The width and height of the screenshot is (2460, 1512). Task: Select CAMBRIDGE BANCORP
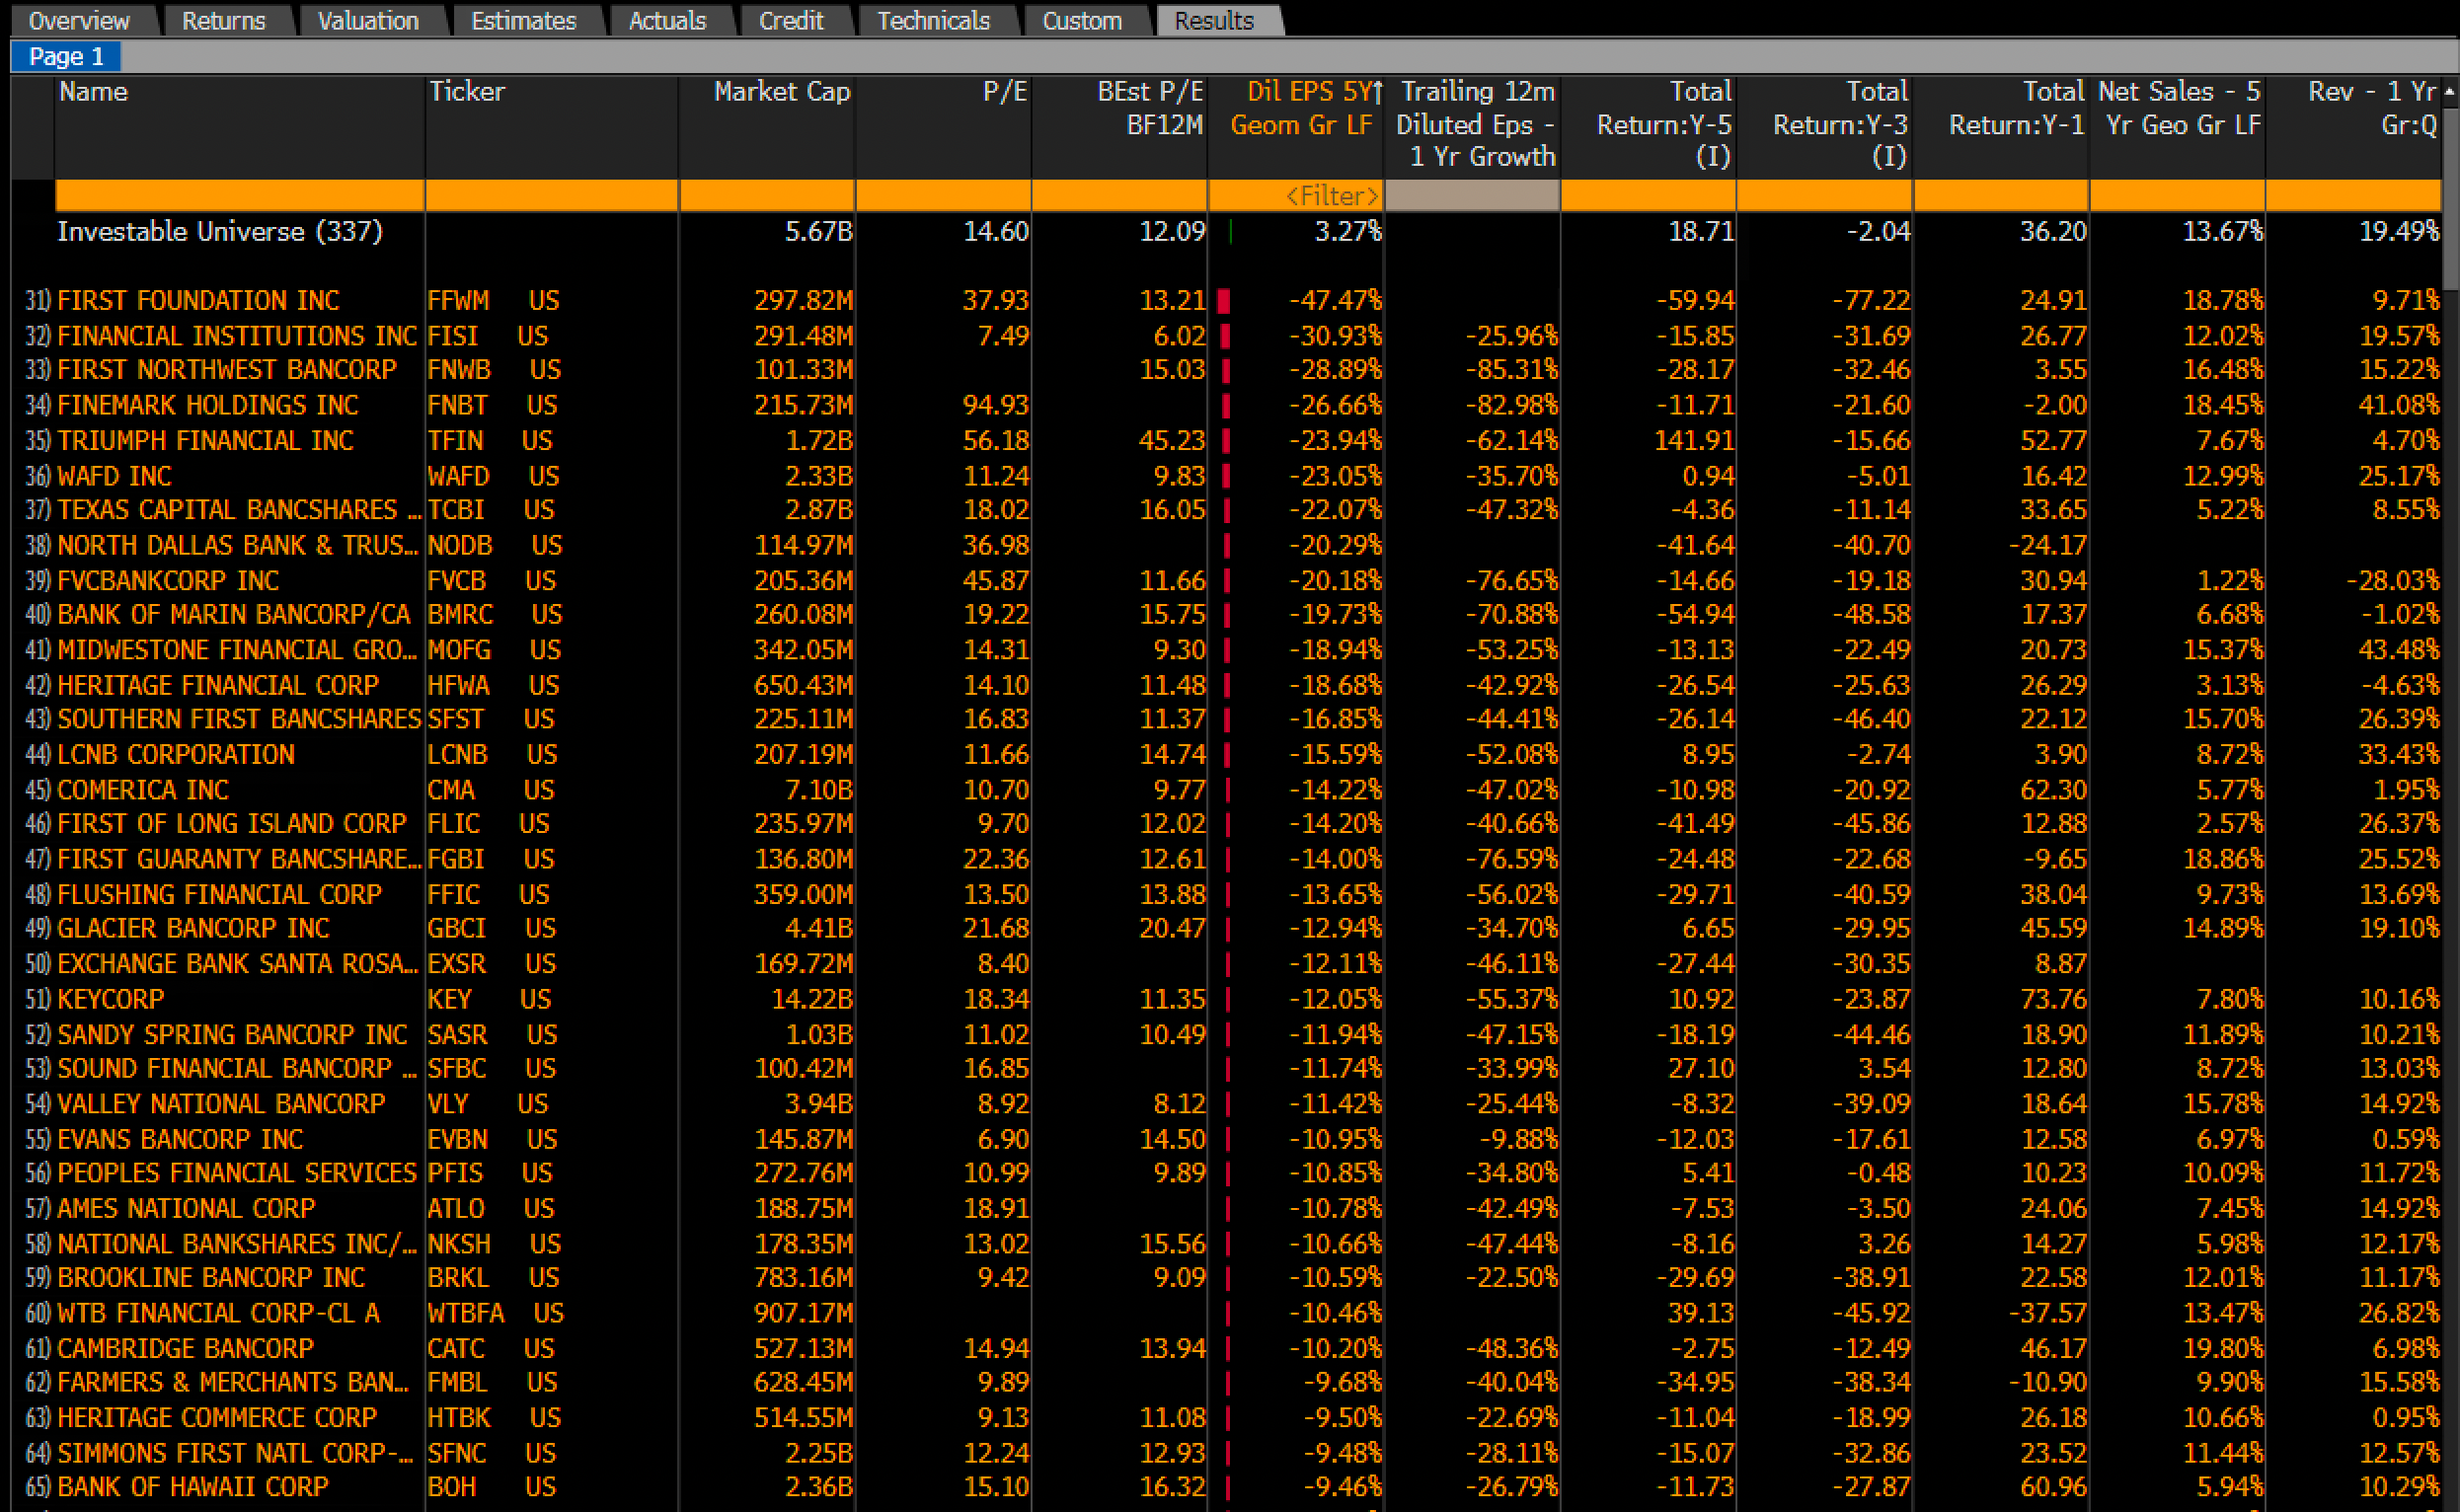coord(185,1348)
